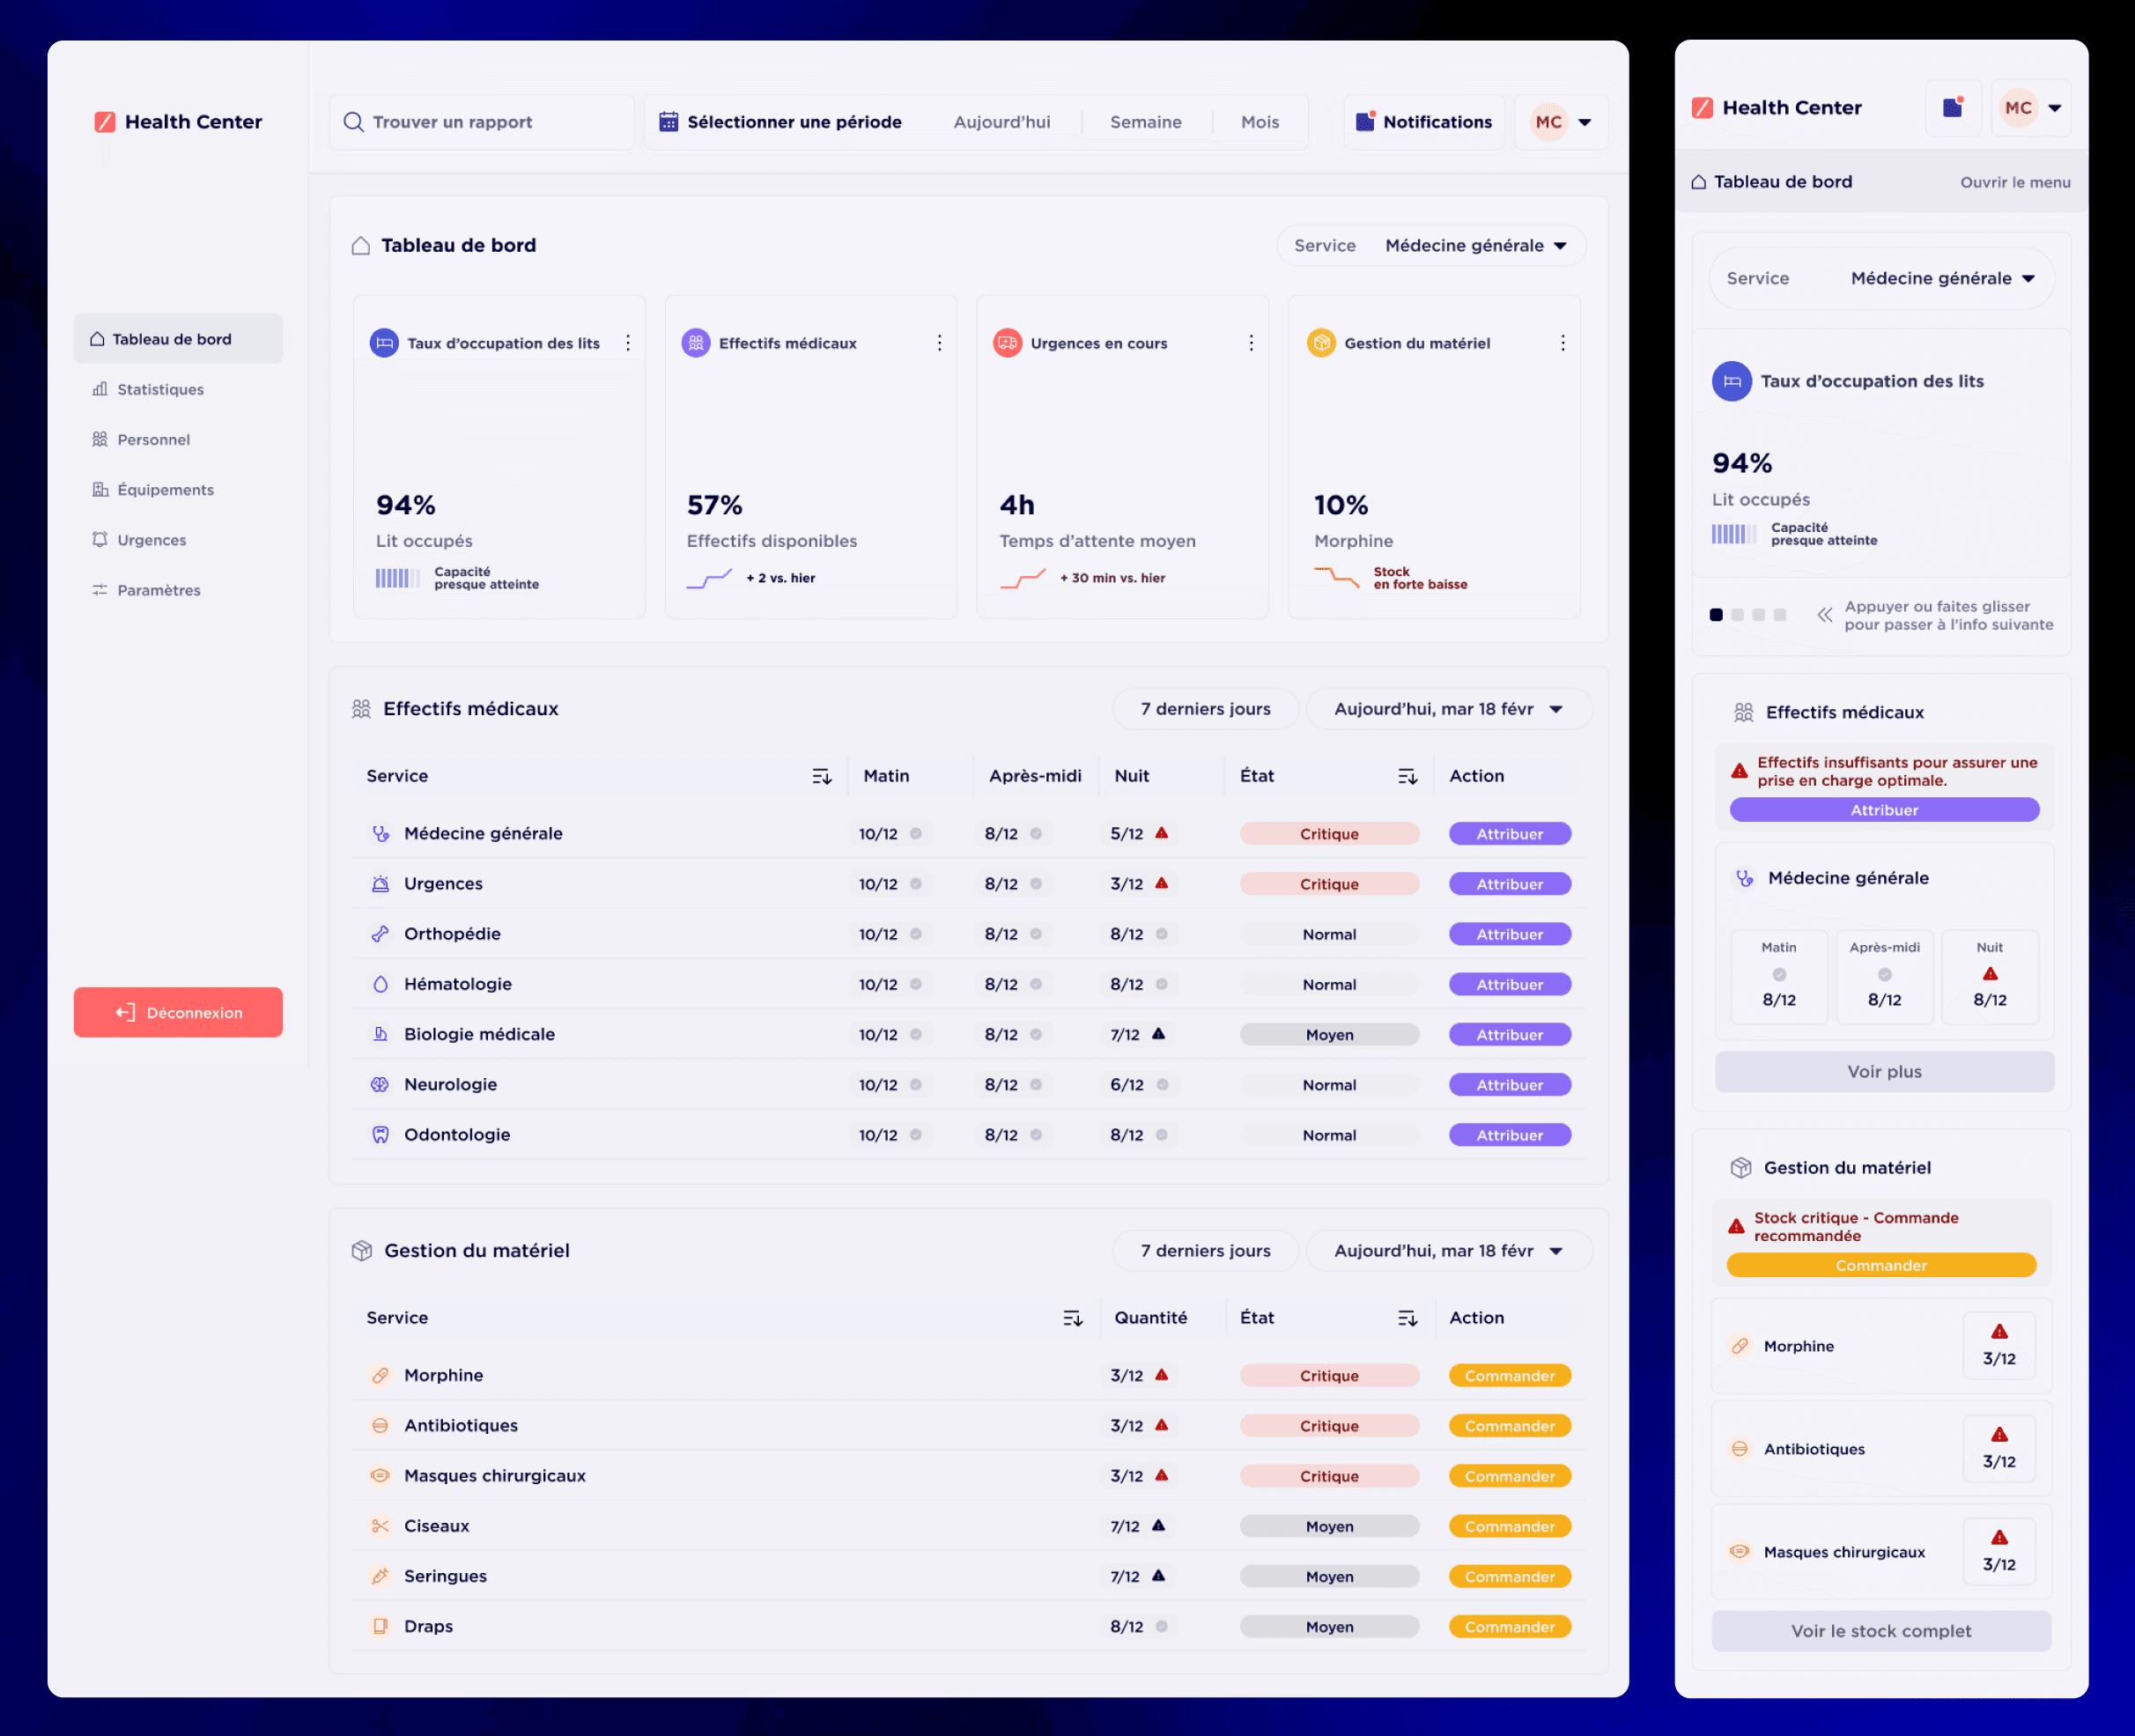Viewport: 2135px width, 1736px height.
Task: Click the double chevron swipe icon in mobile panel
Action: [x=1825, y=615]
